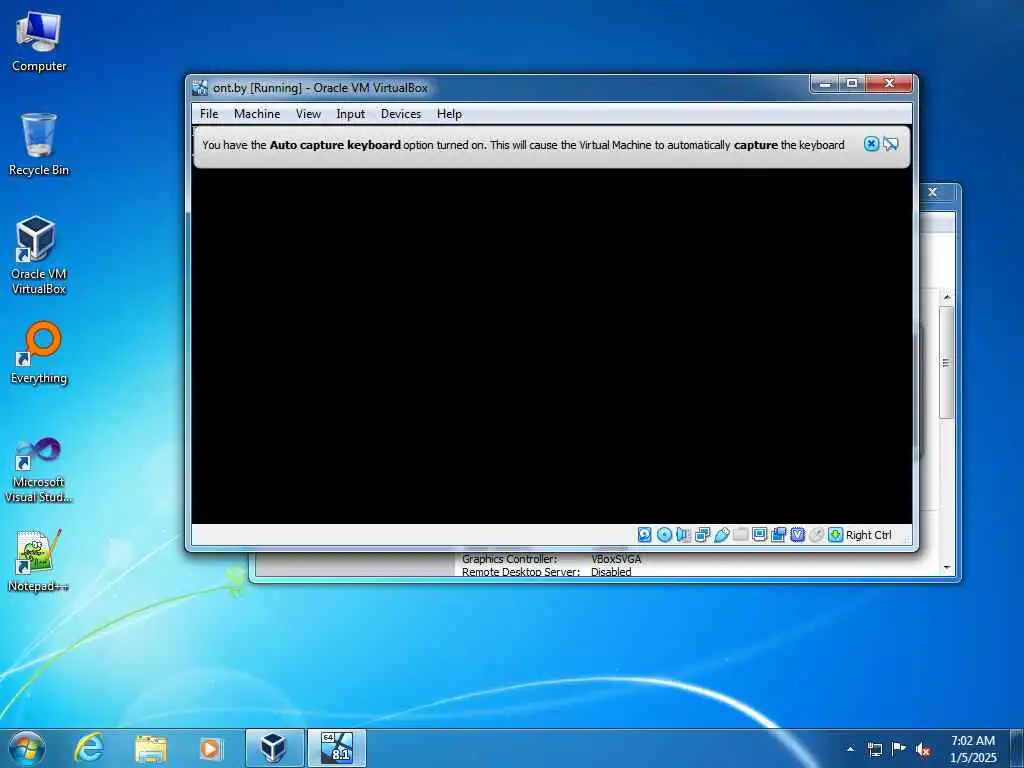This screenshot has height=768, width=1024.
Task: Open Windows Explorer from taskbar
Action: pos(150,748)
